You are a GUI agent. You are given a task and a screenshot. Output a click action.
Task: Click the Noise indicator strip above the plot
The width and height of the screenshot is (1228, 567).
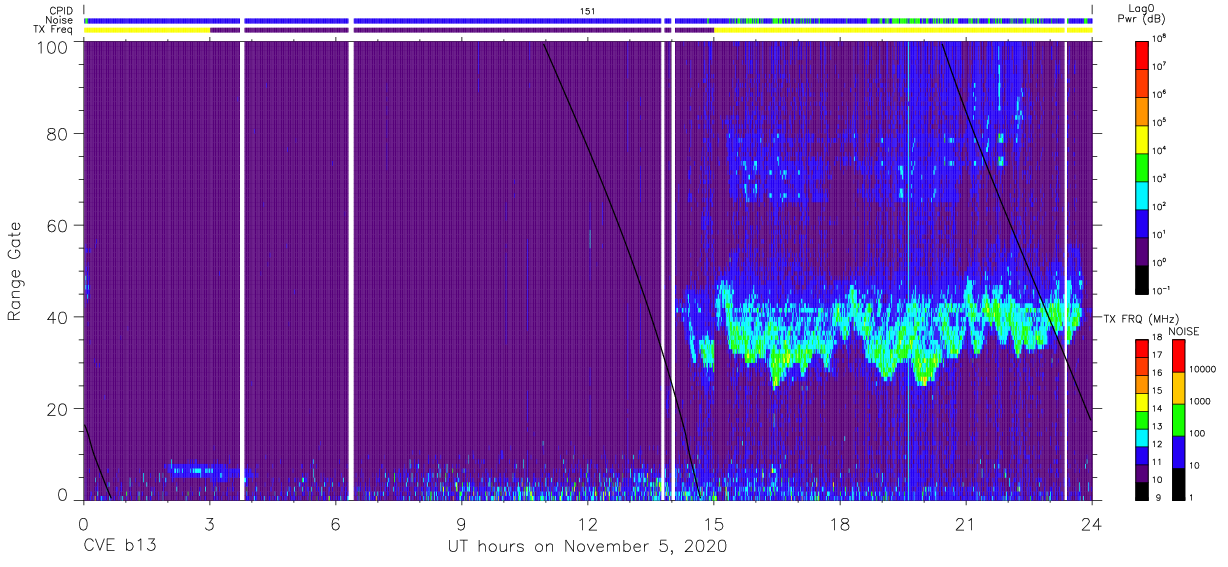click(x=587, y=20)
